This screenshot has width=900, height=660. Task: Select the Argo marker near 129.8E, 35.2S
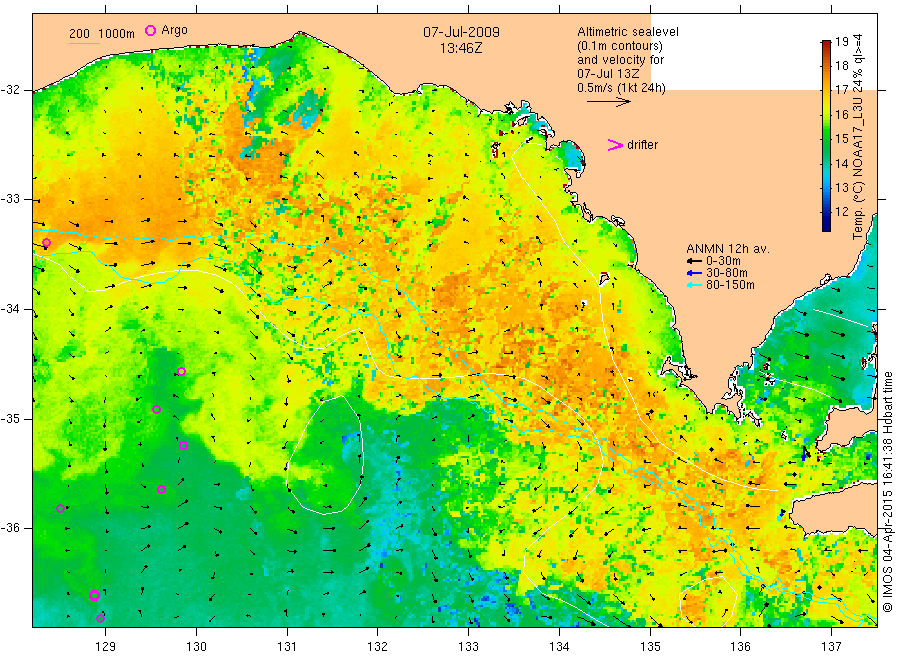[184, 445]
